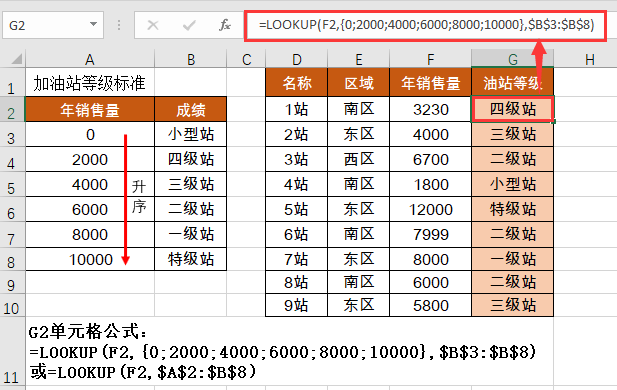Click the 小型站 cell in column B
Image resolution: width=617 pixels, height=390 pixels.
point(190,135)
